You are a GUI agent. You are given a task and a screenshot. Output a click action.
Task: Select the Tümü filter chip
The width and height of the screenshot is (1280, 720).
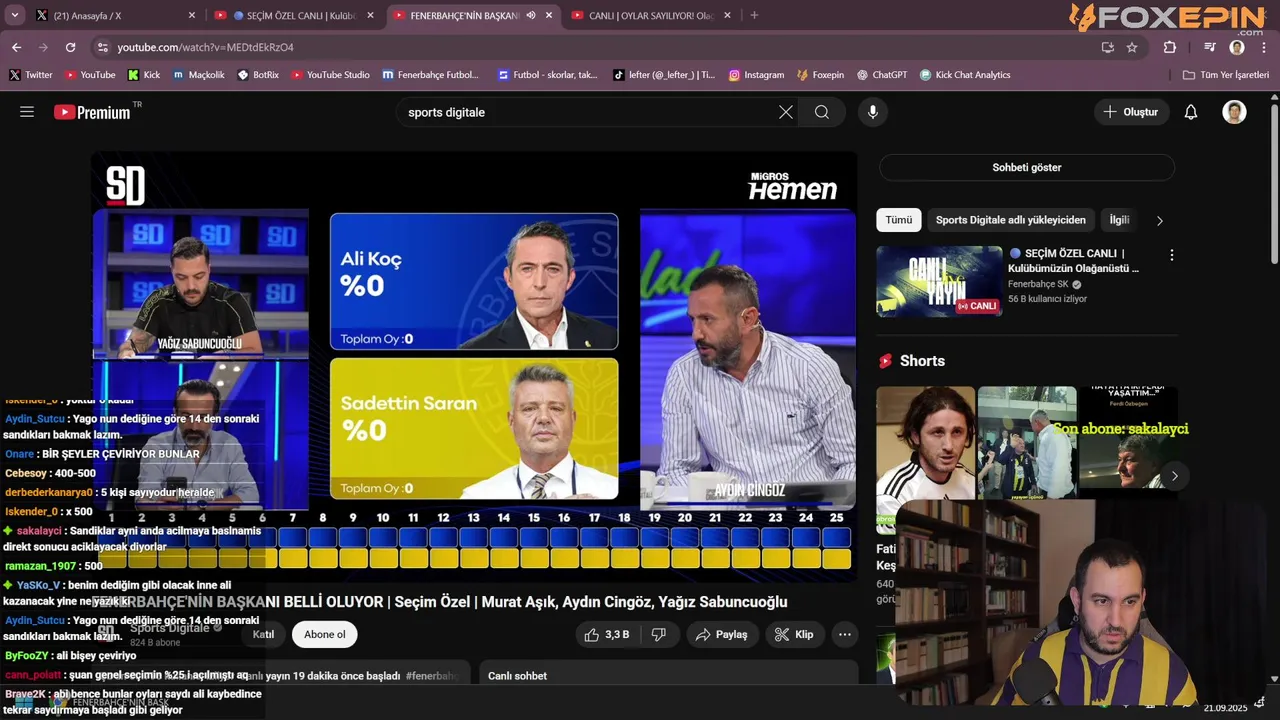pos(899,220)
